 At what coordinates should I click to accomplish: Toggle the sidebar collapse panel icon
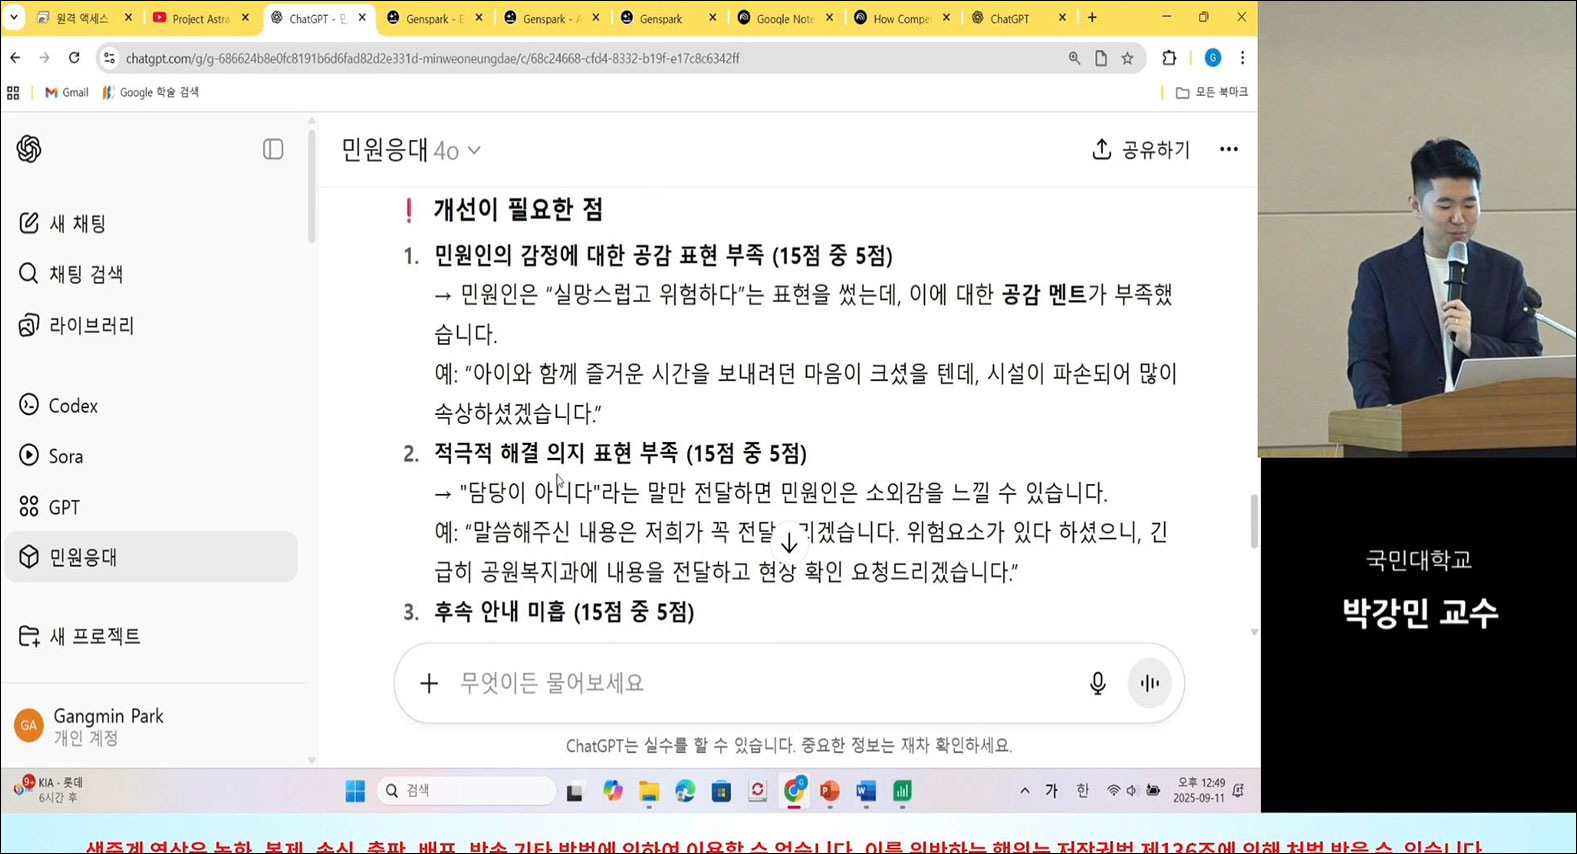(273, 149)
